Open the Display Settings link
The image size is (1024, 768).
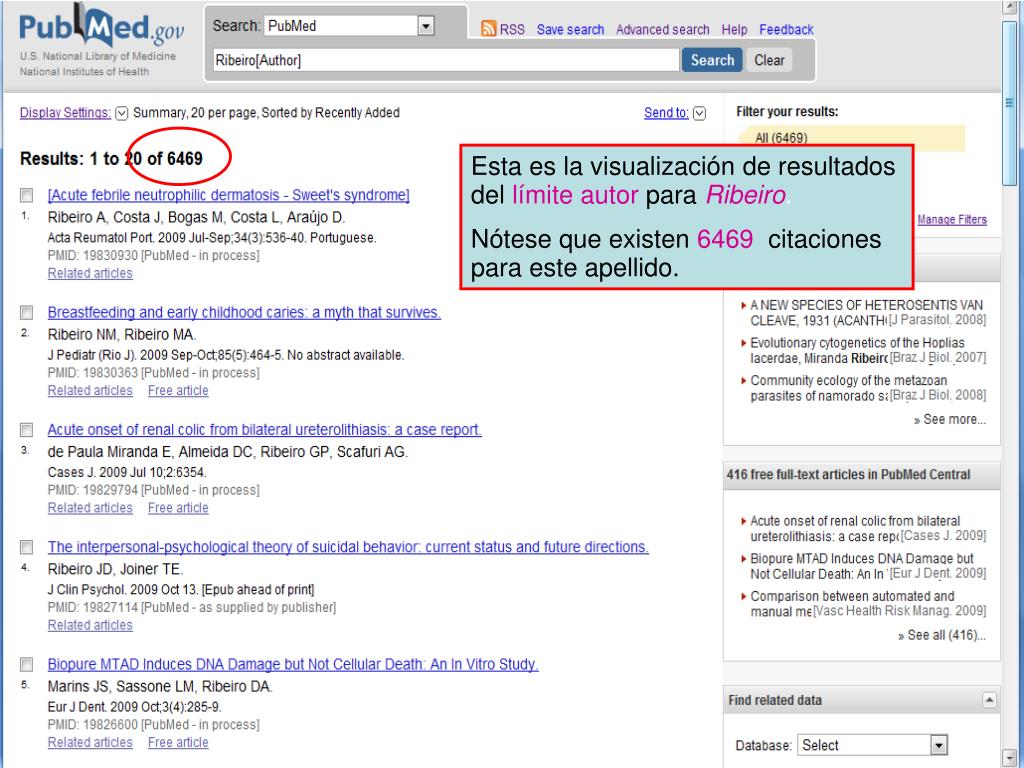click(x=65, y=113)
